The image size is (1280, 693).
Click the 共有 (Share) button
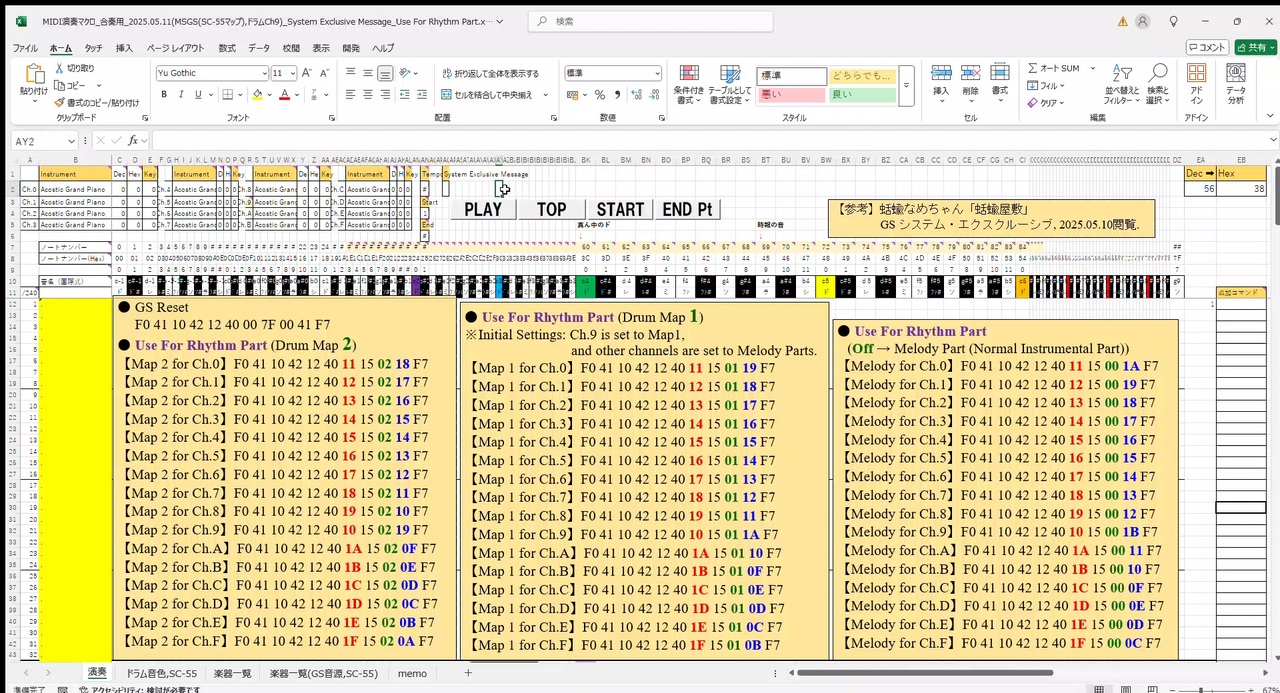[x=1253, y=47]
